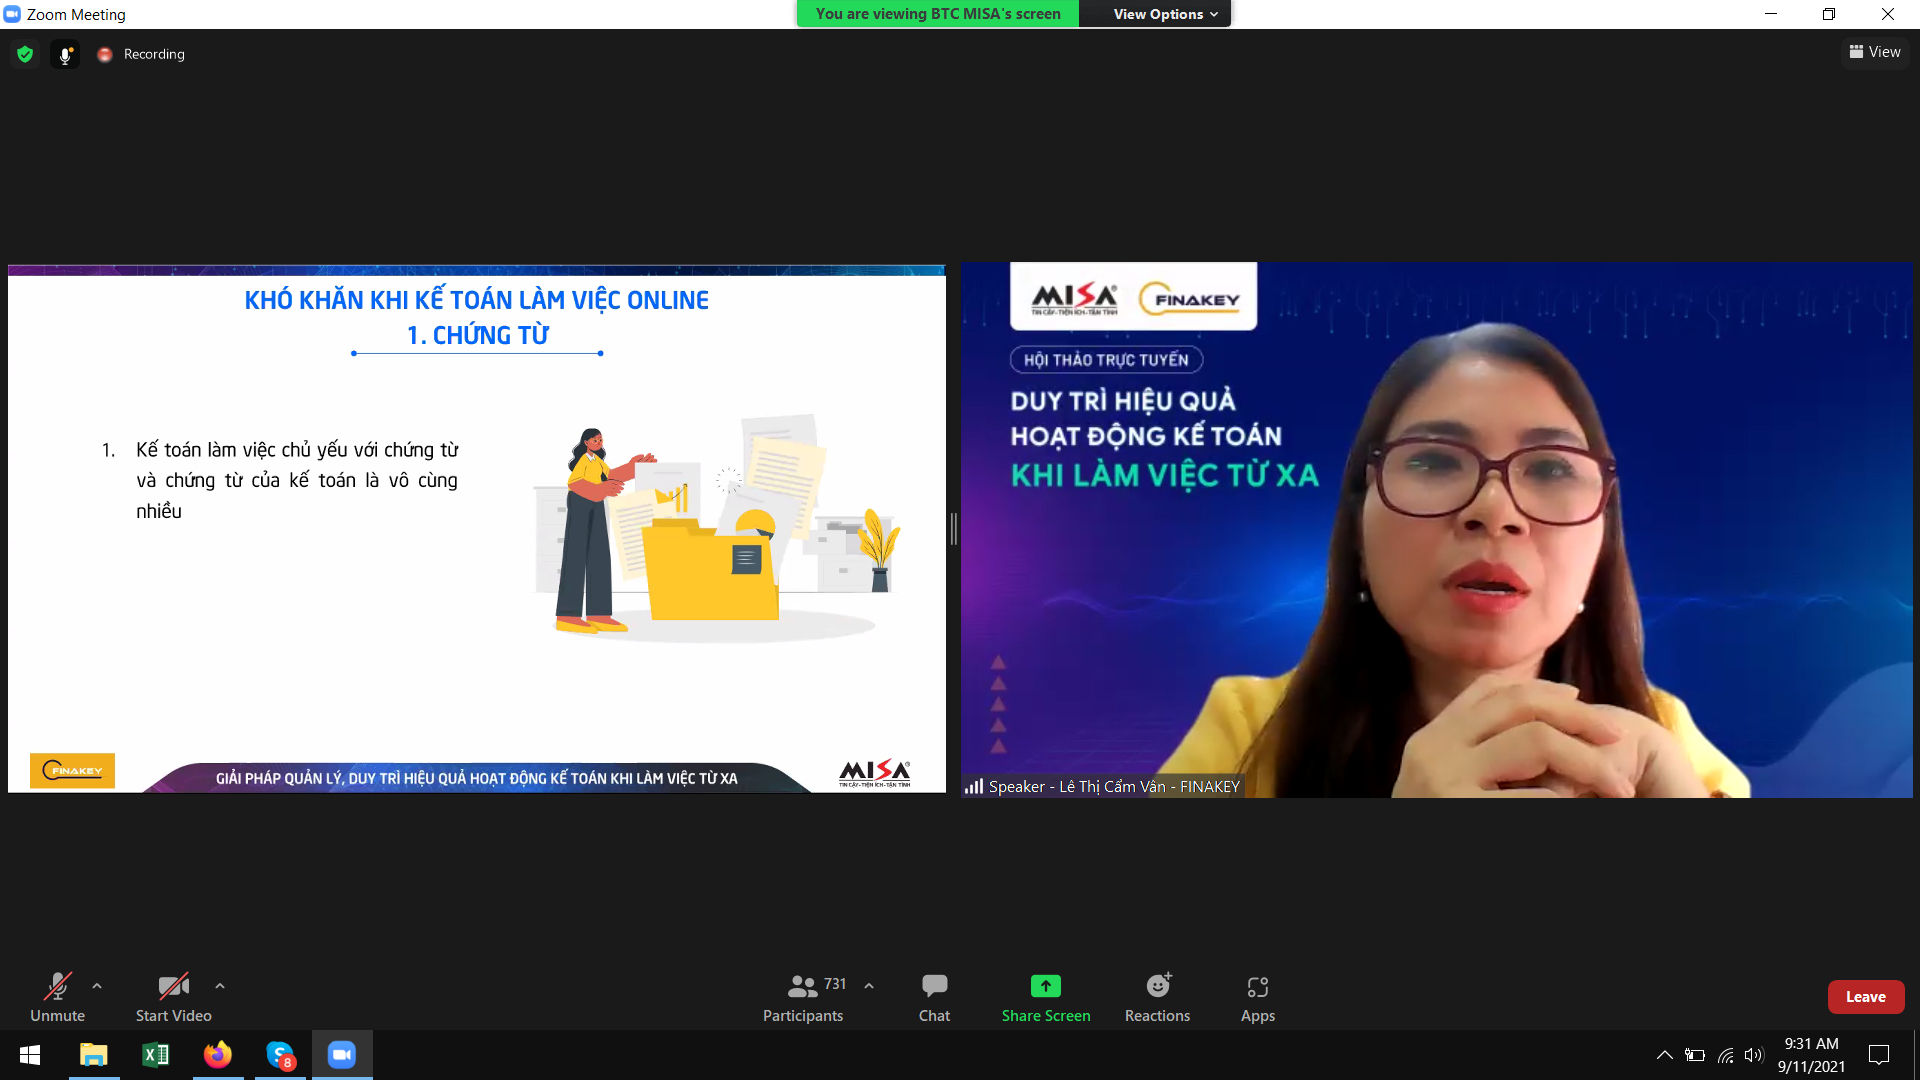Open the Participants list
The width and height of the screenshot is (1920, 1080).
(x=803, y=997)
